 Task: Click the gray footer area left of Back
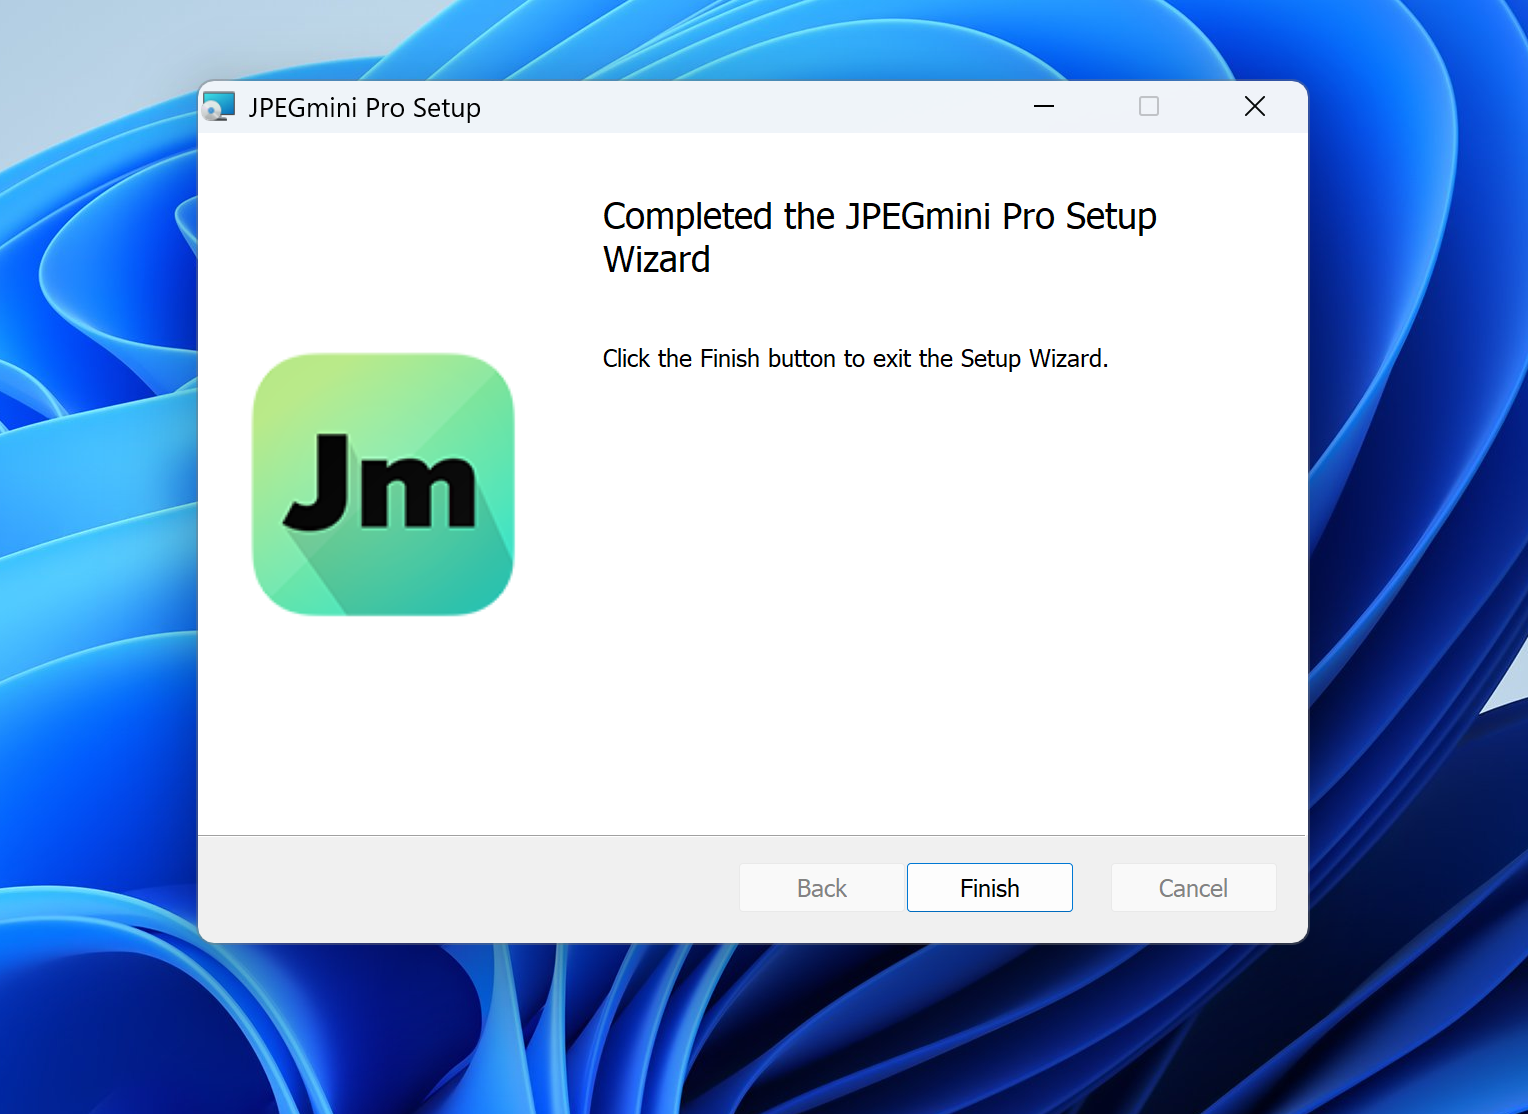tap(460, 888)
